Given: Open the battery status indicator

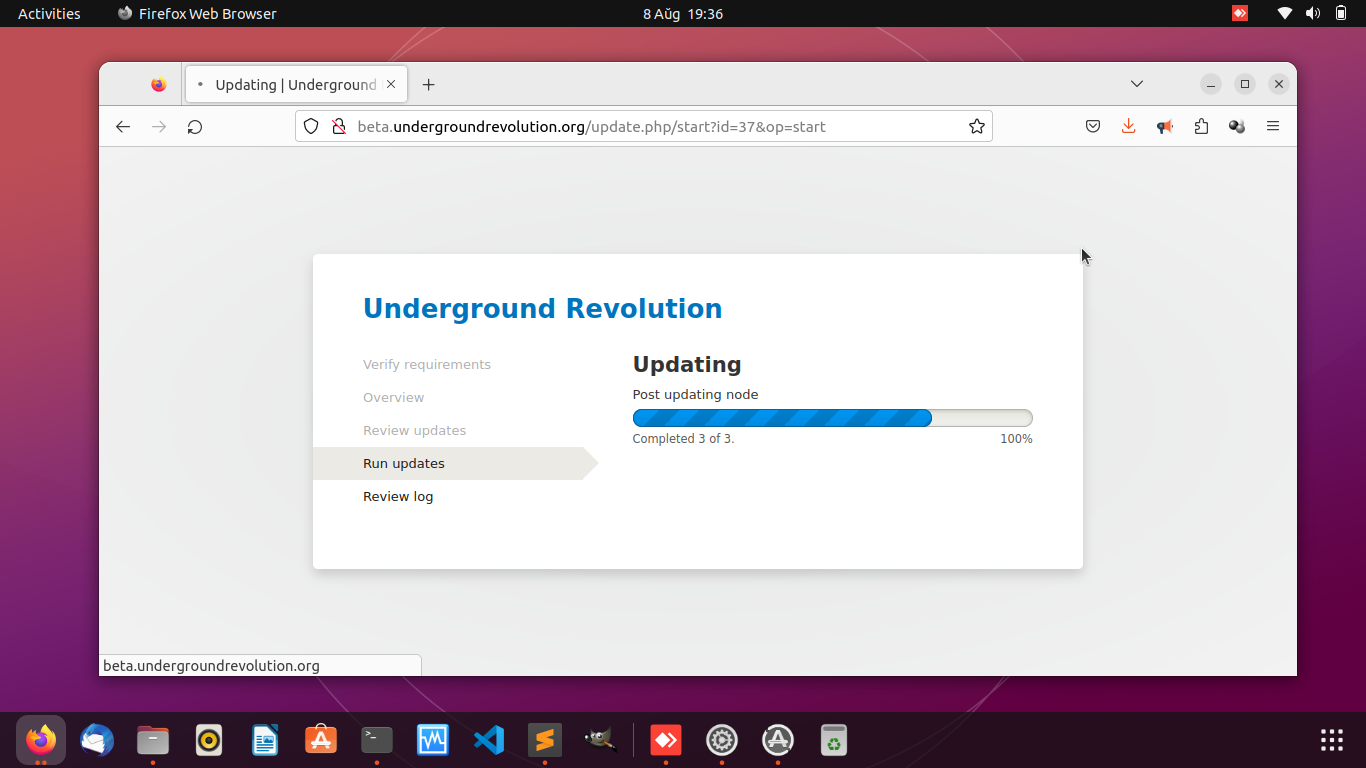Looking at the screenshot, I should 1341,14.
